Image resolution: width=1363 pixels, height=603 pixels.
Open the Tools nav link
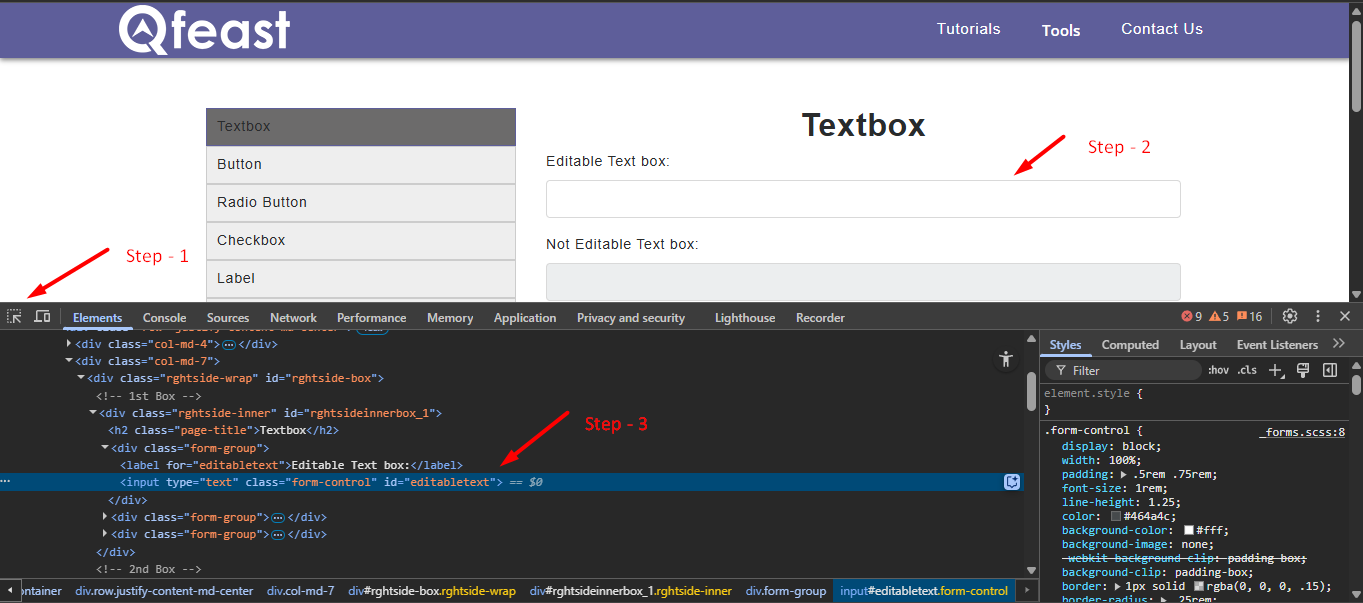1061,30
